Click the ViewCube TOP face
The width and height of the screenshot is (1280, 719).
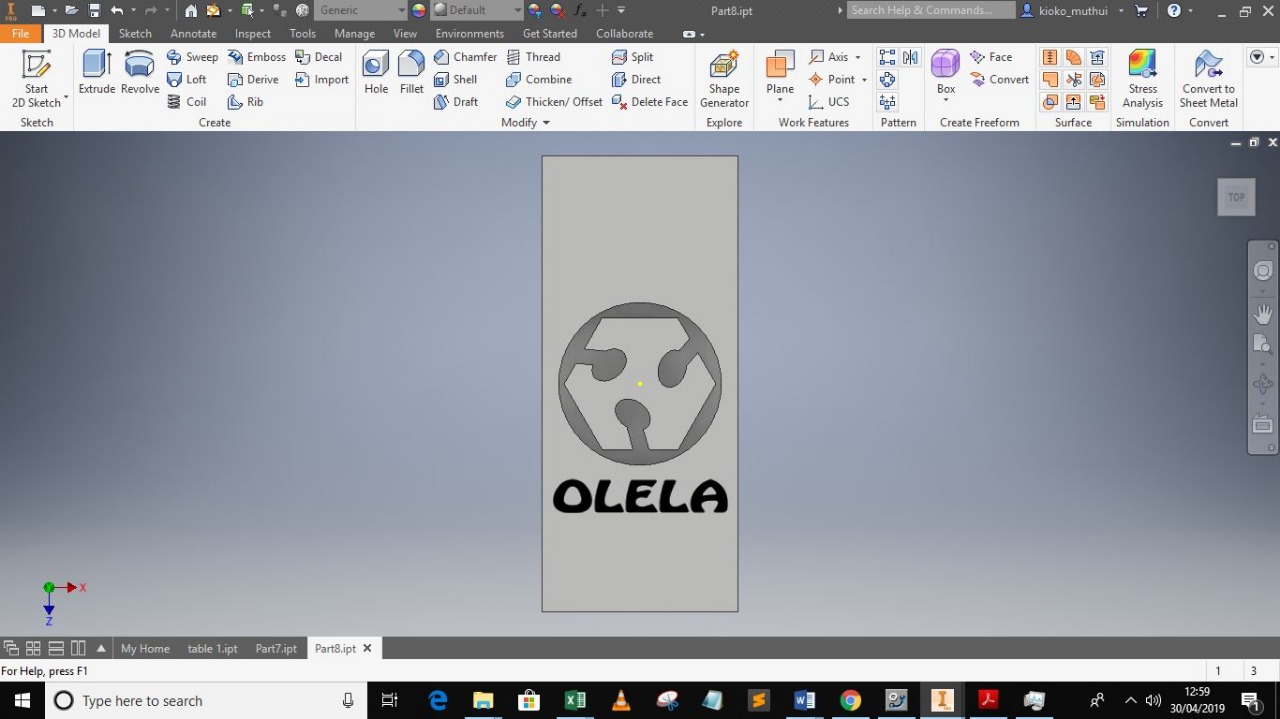[1236, 197]
